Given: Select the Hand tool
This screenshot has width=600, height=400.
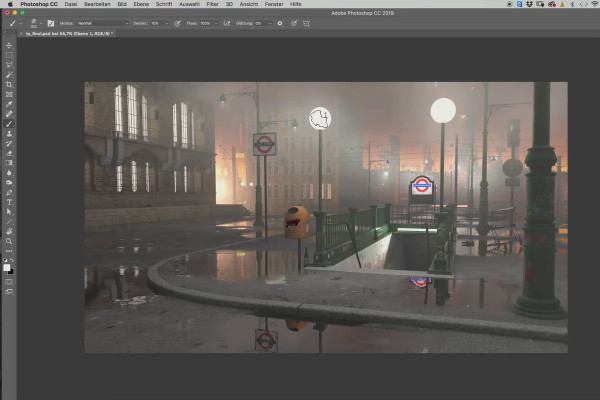Looking at the screenshot, I should (x=9, y=231).
